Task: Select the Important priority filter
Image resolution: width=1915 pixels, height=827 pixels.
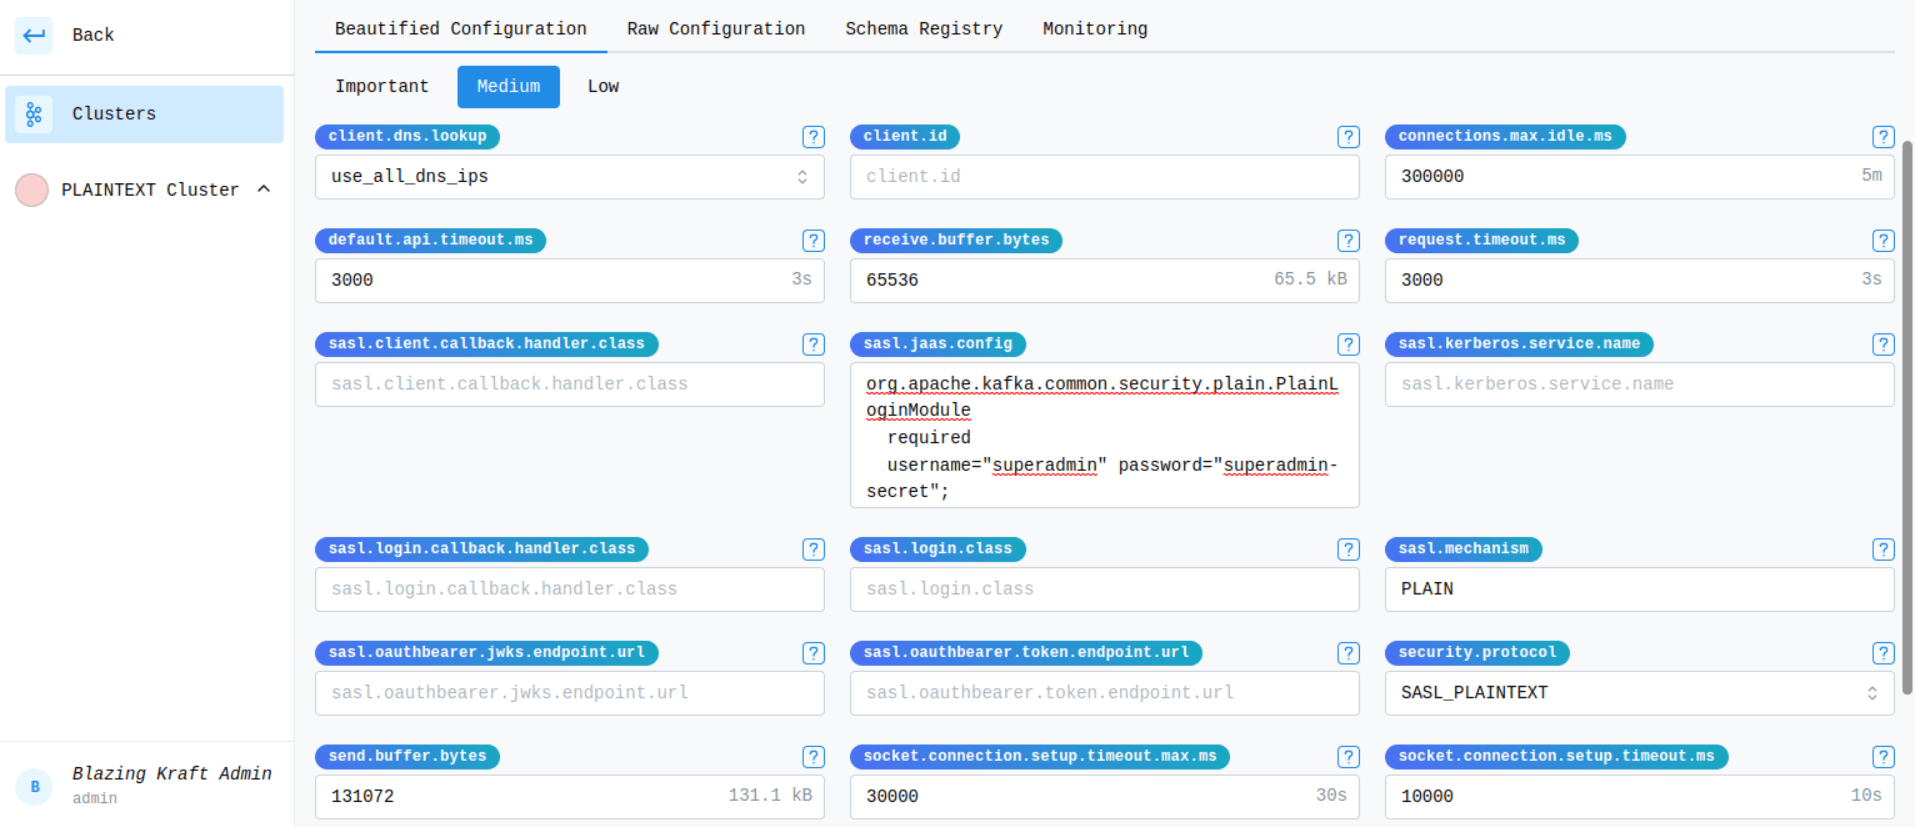Action: 382,87
